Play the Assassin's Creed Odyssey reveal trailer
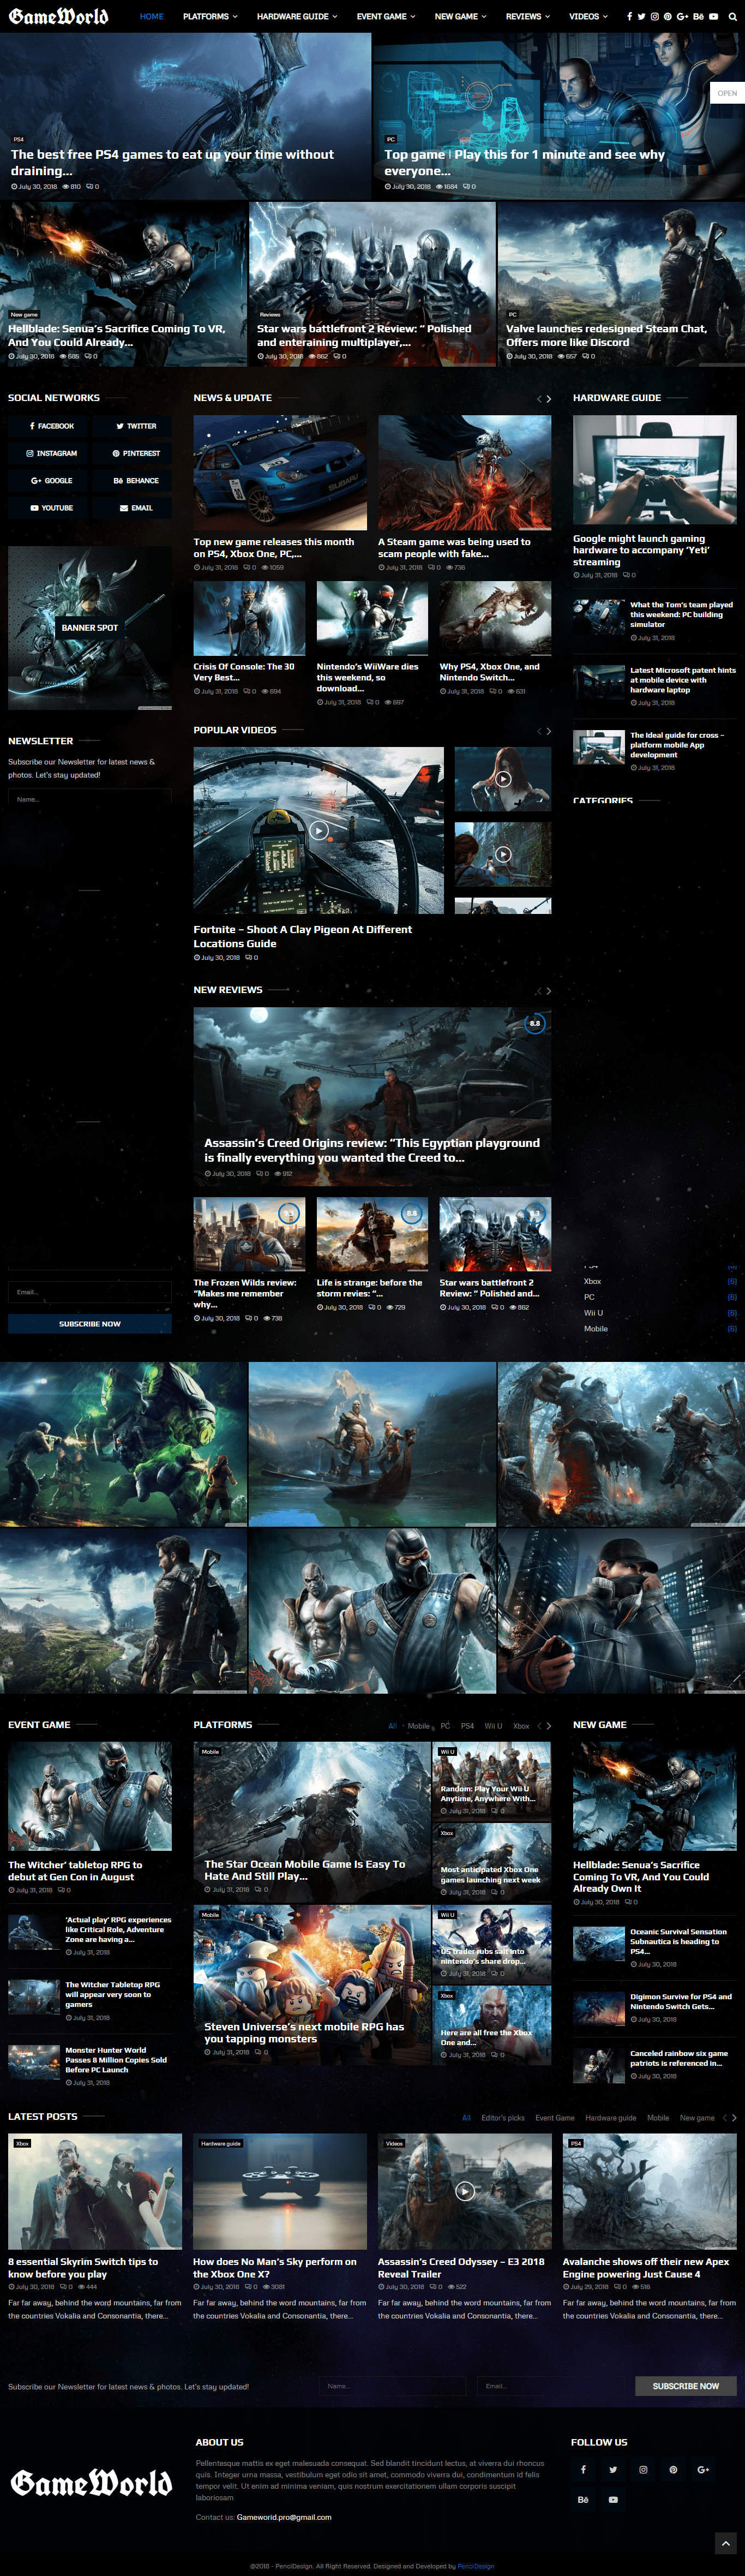 (x=464, y=2191)
